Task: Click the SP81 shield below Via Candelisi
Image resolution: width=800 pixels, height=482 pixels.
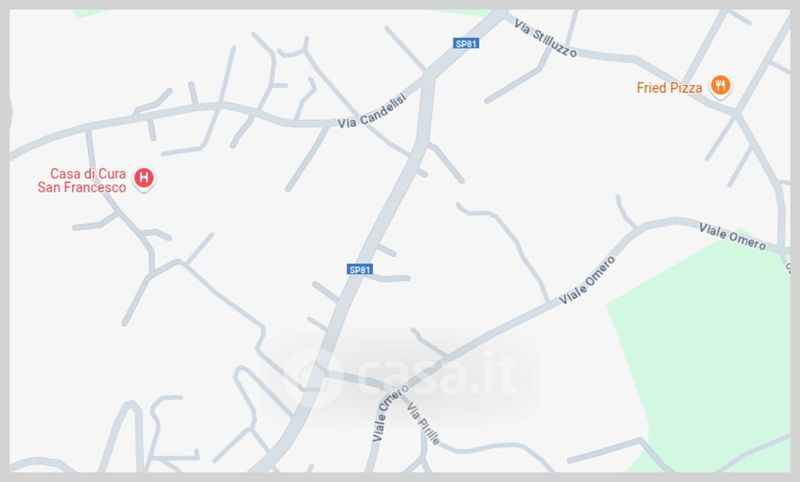Action: 360,269
